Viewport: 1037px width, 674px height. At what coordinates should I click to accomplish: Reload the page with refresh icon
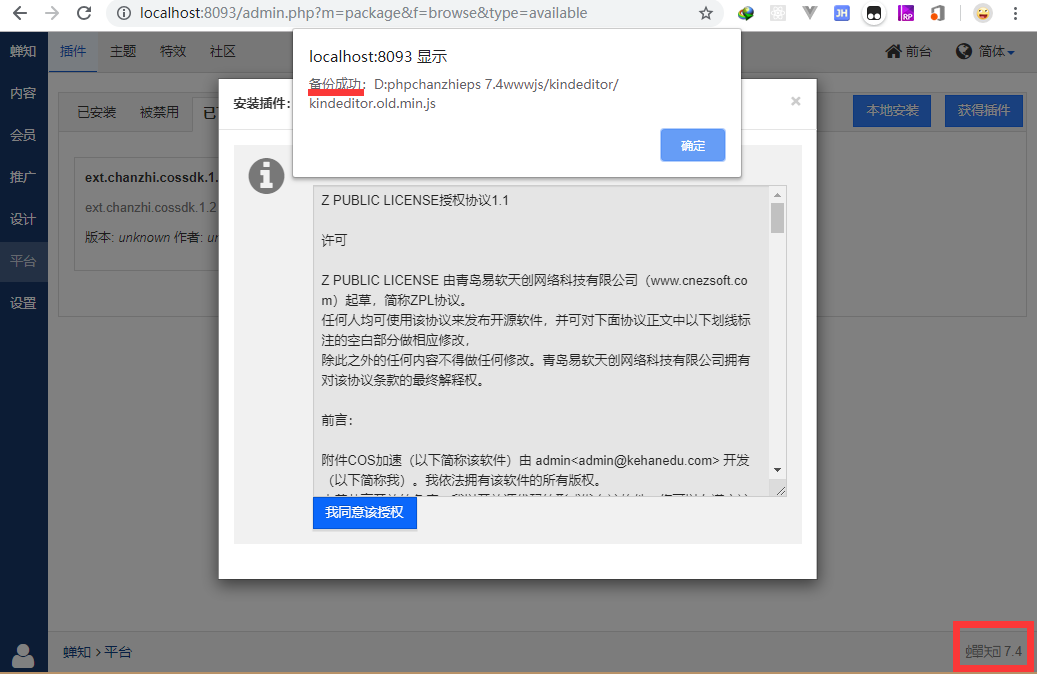[84, 13]
